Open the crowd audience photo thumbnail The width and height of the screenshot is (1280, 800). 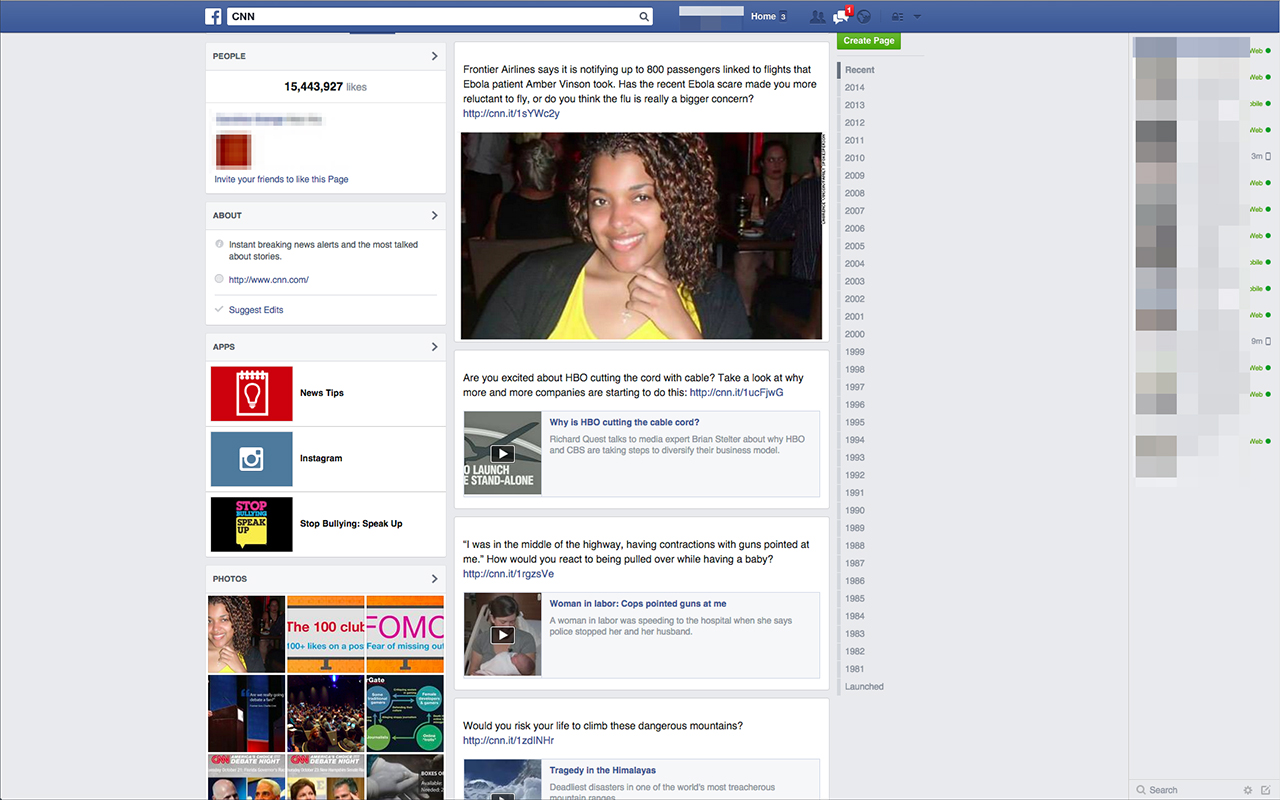(325, 713)
